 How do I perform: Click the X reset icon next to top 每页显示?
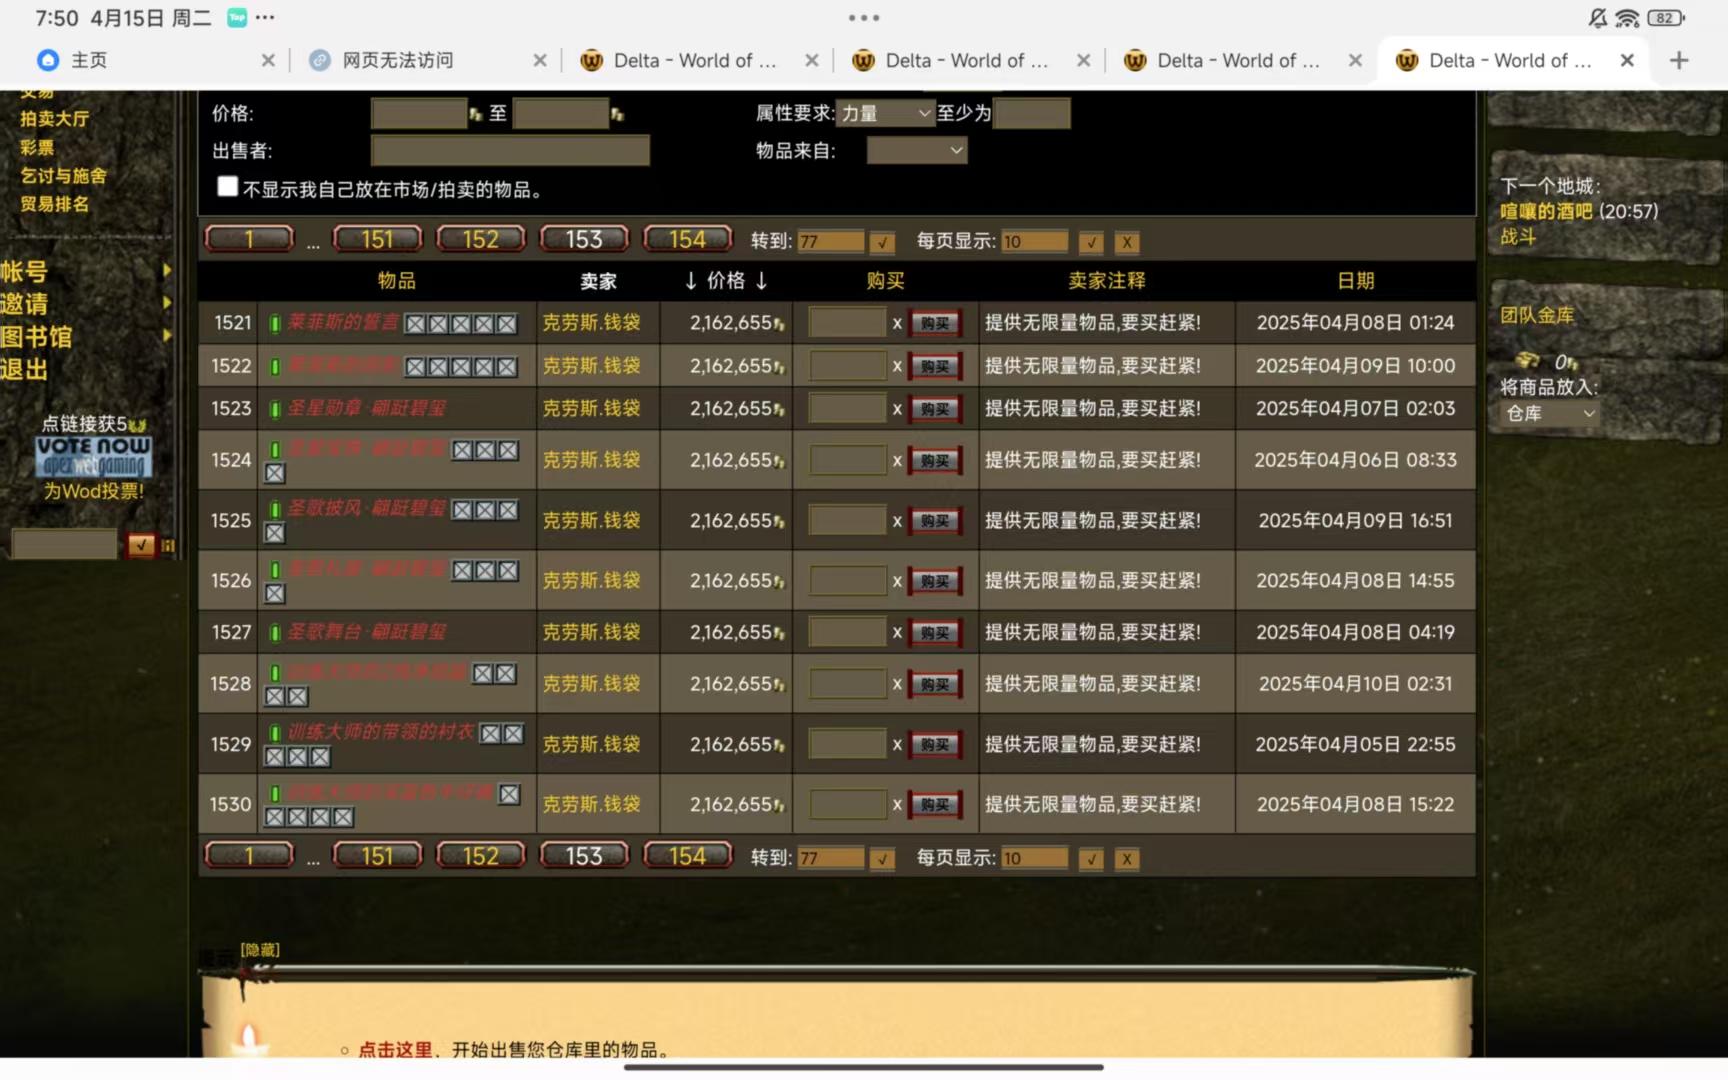point(1127,242)
